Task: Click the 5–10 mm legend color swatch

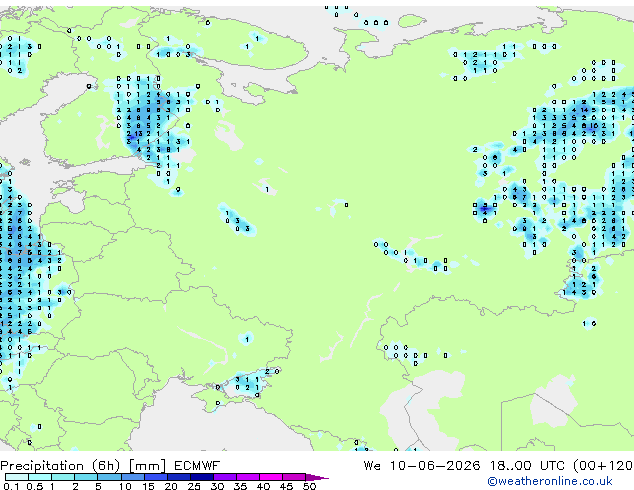Action: [109, 477]
